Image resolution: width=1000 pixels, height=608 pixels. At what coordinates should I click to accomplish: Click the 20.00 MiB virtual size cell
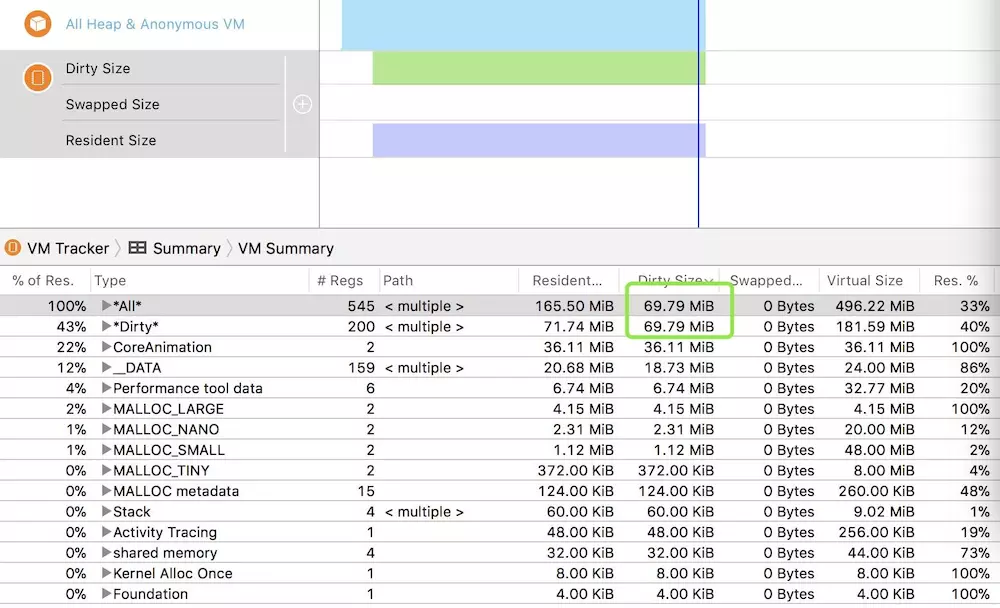[x=879, y=429]
